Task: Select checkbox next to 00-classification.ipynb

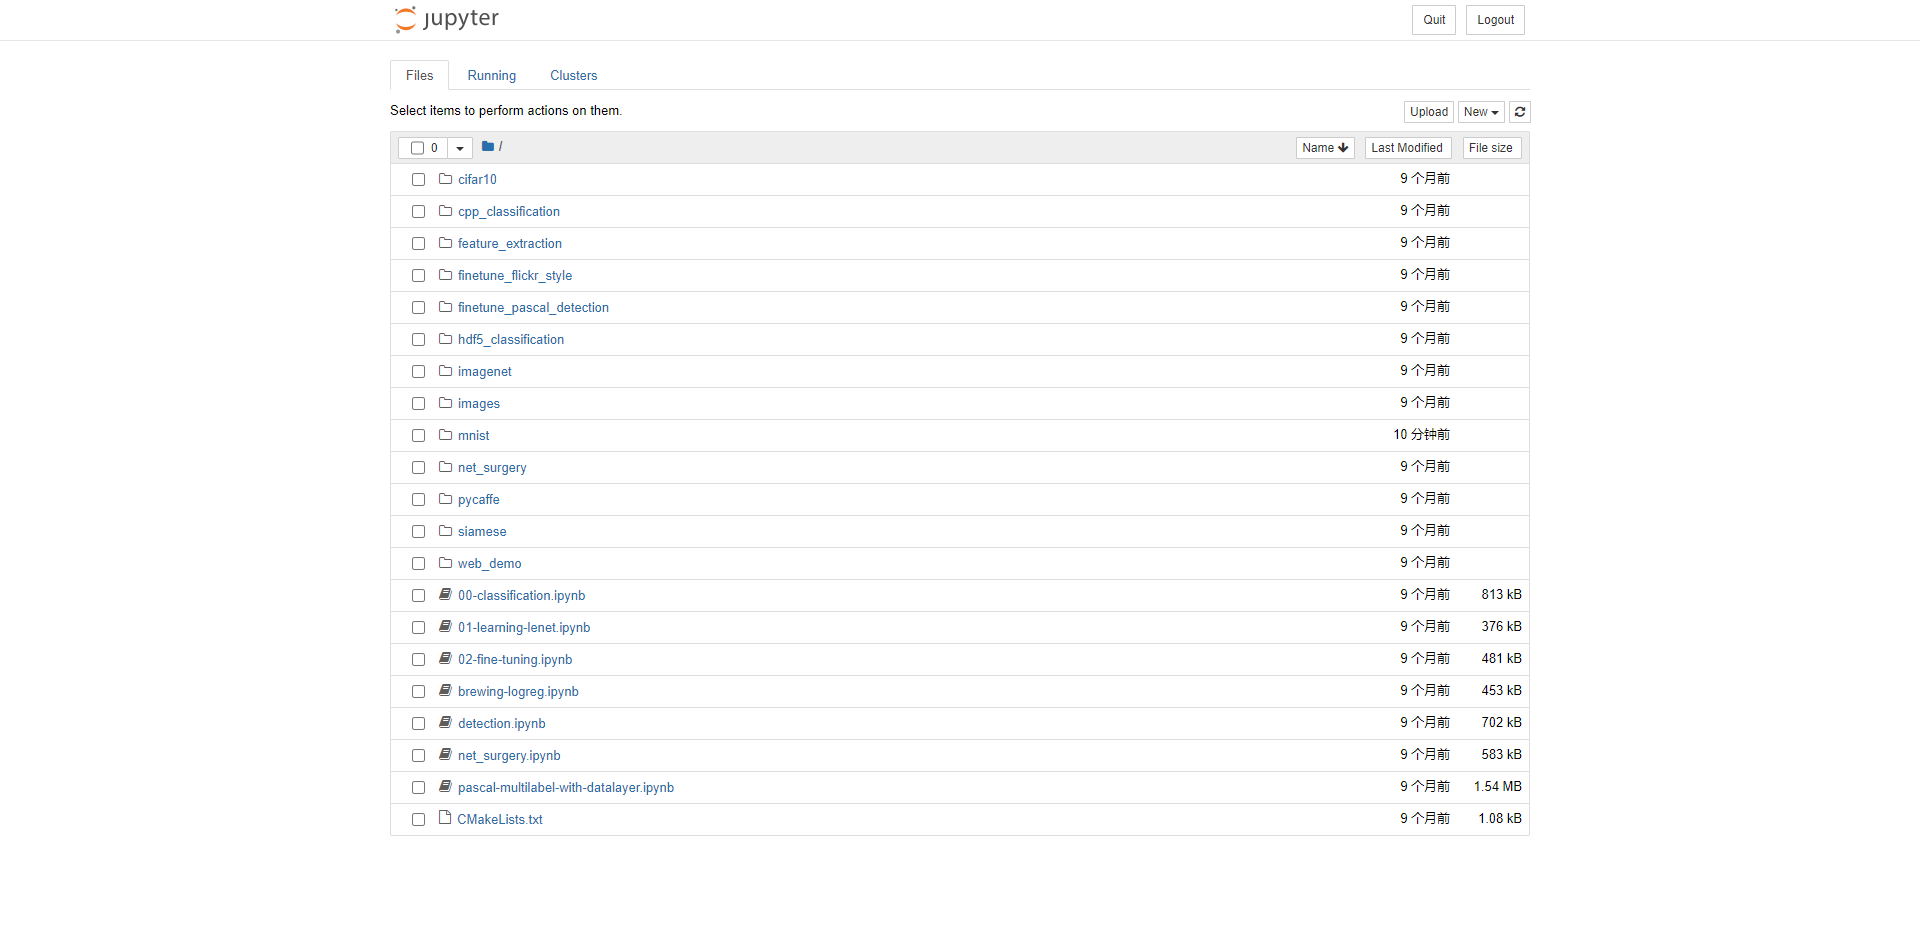Action: (418, 596)
